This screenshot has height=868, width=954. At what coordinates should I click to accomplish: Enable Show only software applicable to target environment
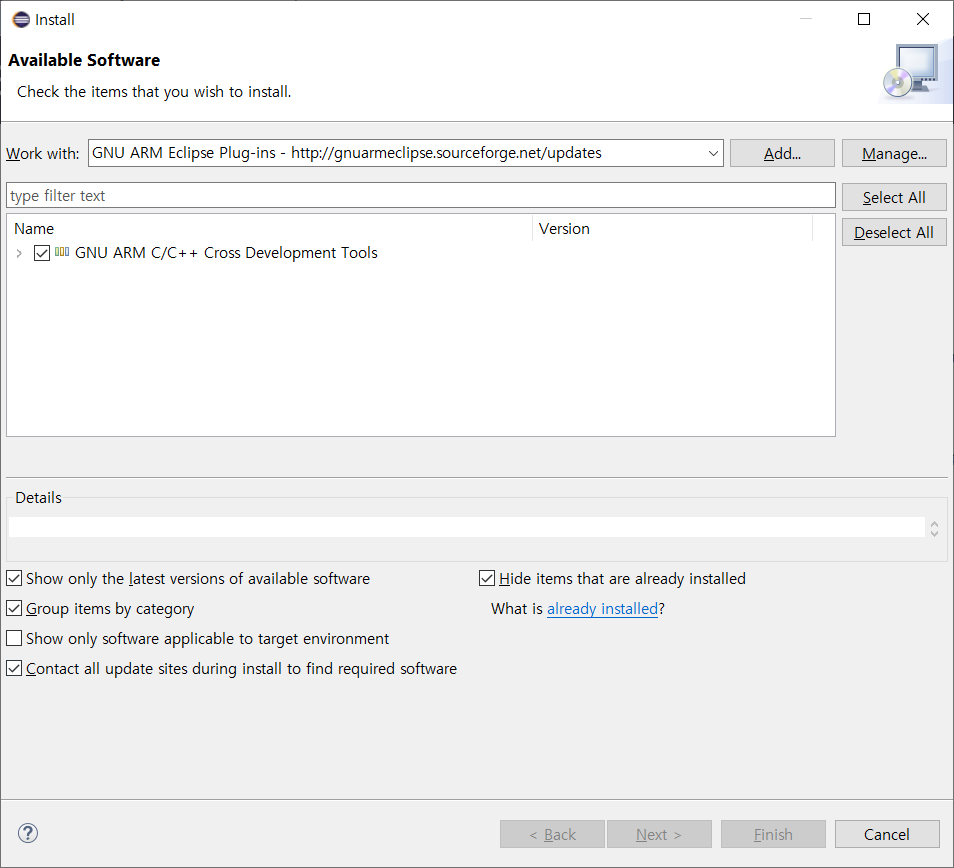click(x=14, y=638)
